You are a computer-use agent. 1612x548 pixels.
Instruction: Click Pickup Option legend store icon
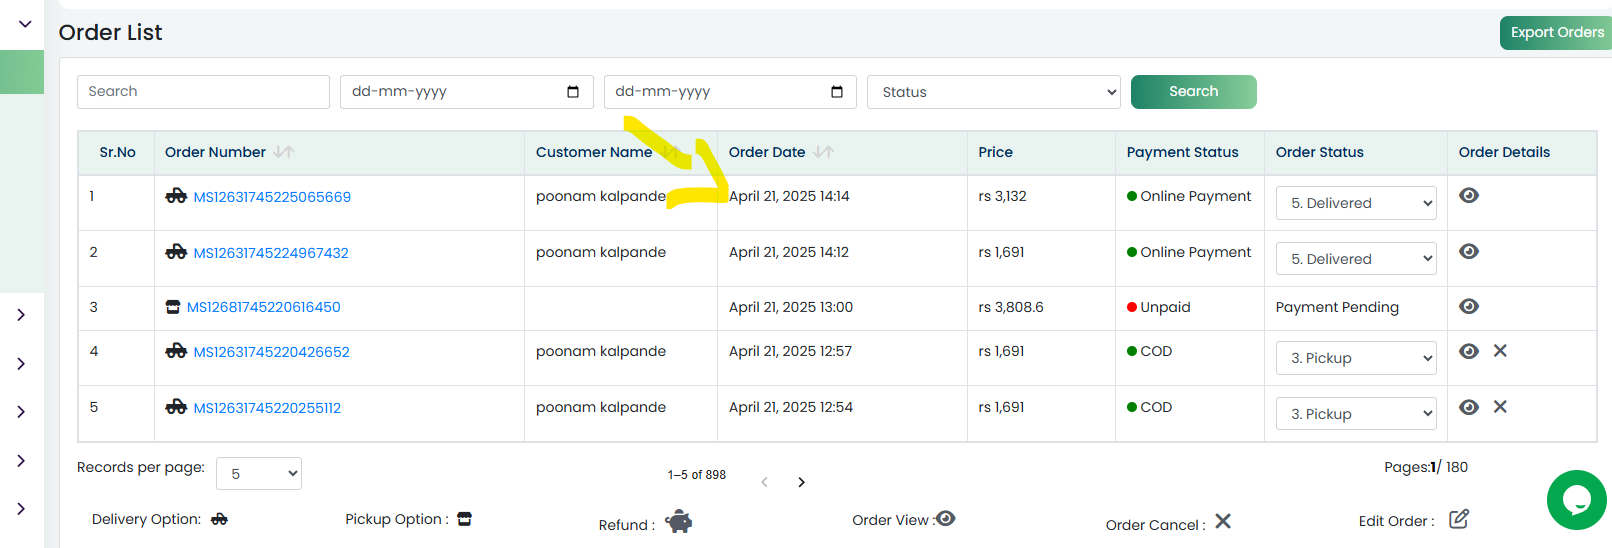coord(464,519)
